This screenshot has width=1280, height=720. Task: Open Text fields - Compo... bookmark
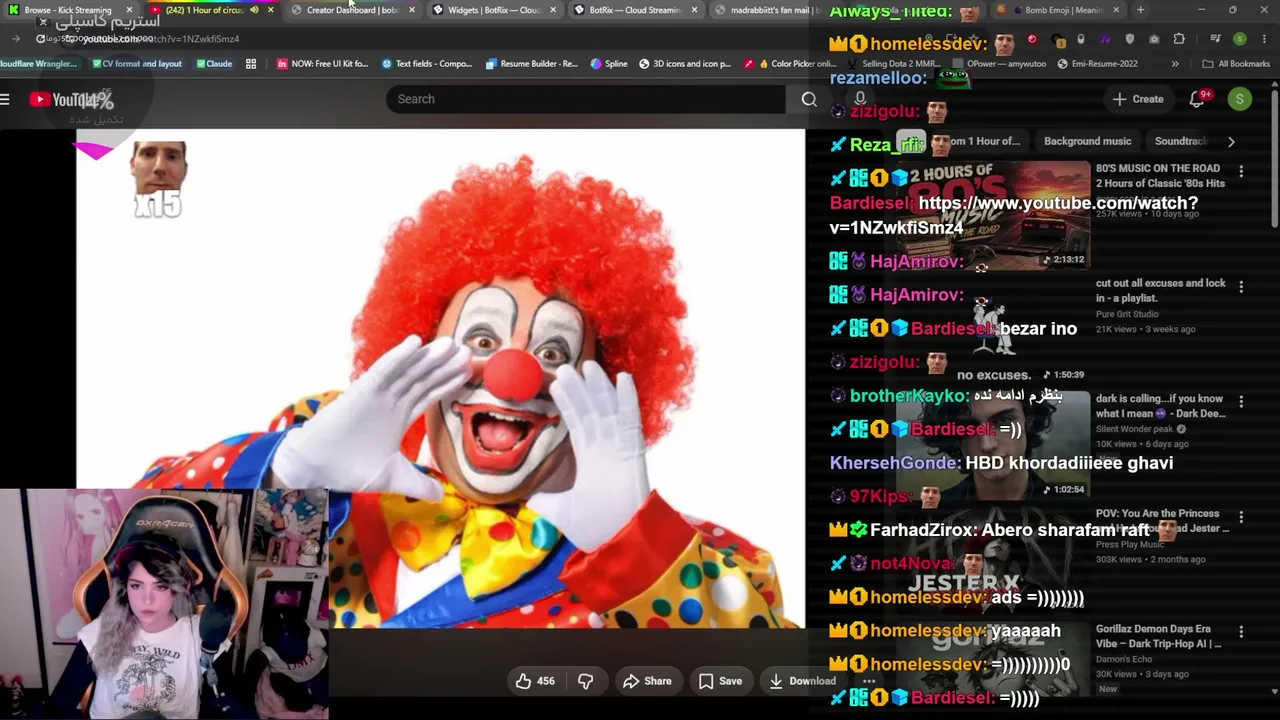click(x=427, y=64)
